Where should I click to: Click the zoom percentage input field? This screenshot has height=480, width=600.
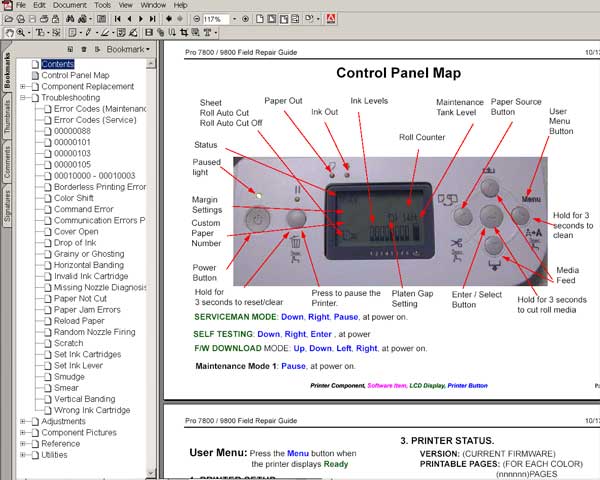pyautogui.click(x=215, y=19)
